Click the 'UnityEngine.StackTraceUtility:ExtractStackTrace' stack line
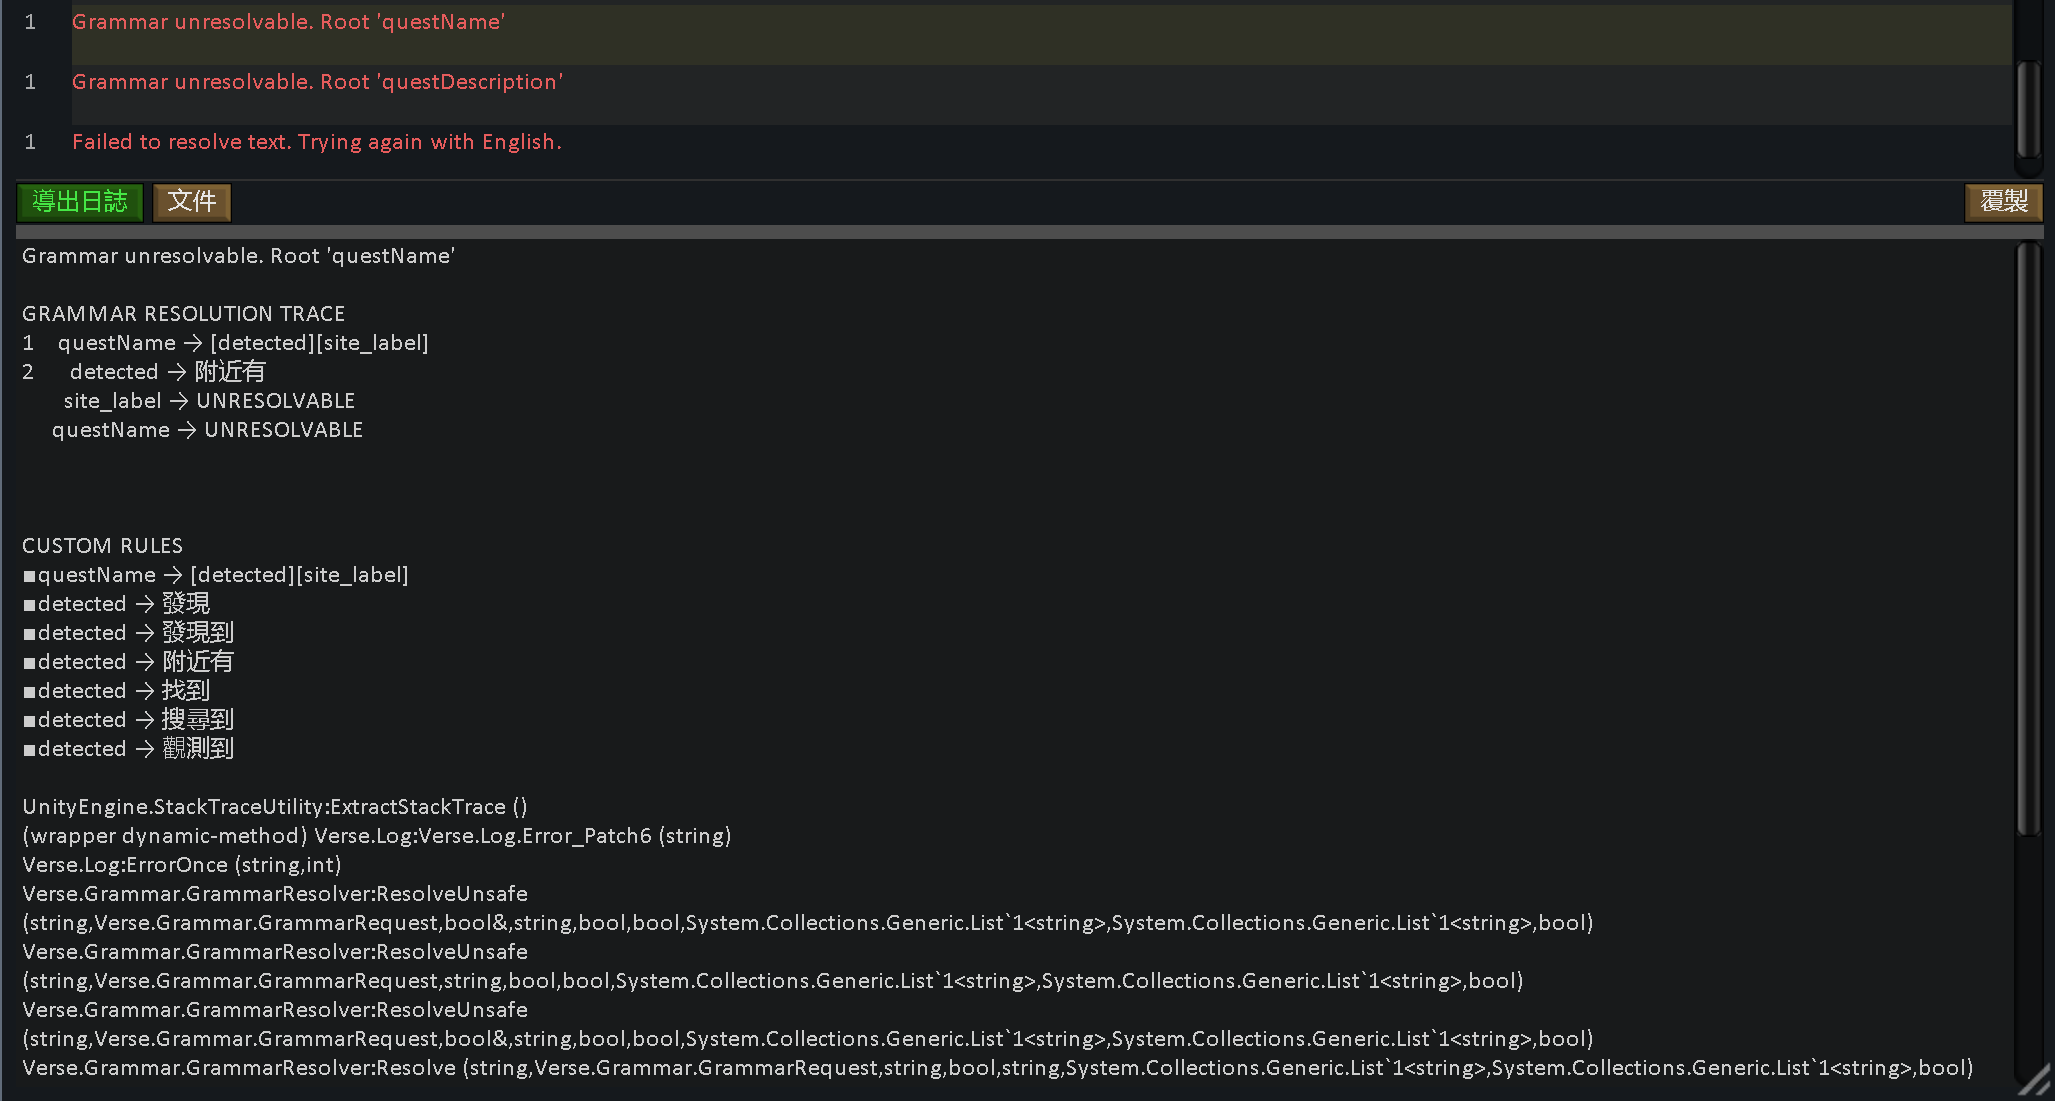The image size is (2055, 1101). 274,806
